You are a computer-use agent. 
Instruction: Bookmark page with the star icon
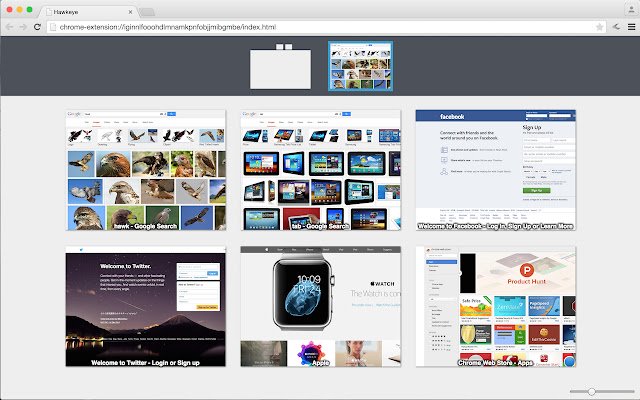coord(599,27)
